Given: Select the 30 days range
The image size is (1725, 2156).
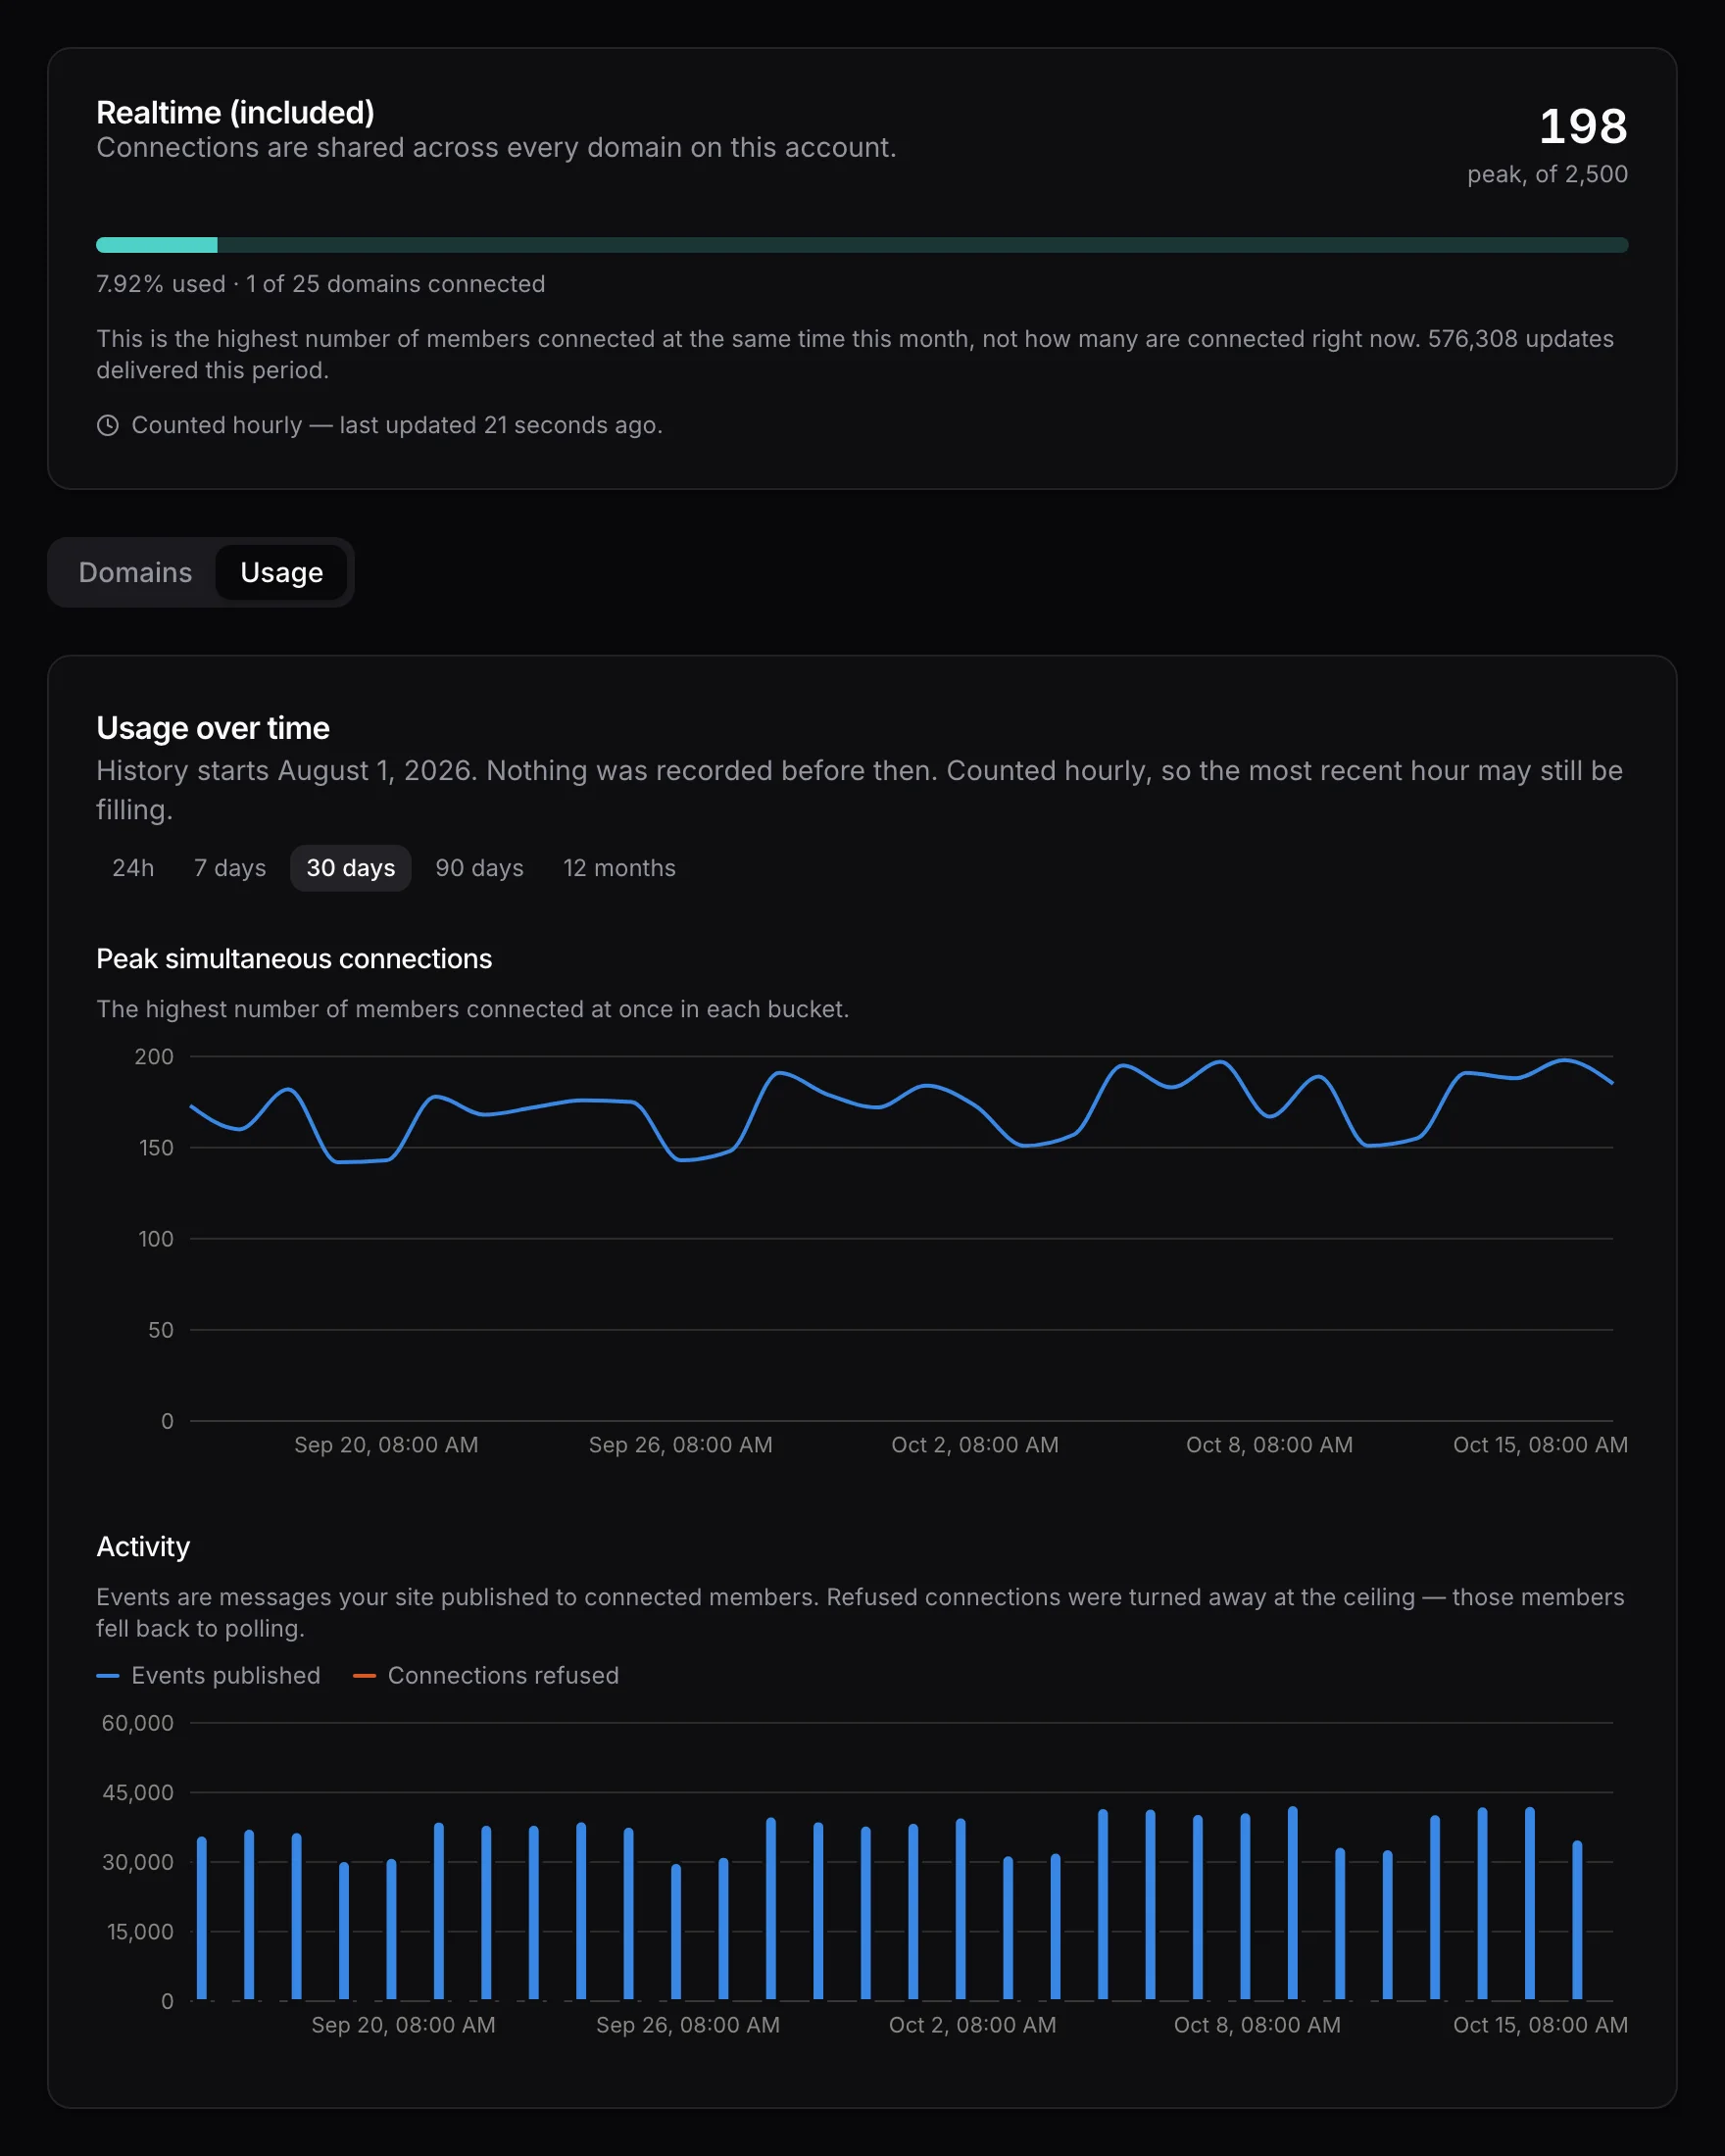Looking at the screenshot, I should pyautogui.click(x=351, y=868).
